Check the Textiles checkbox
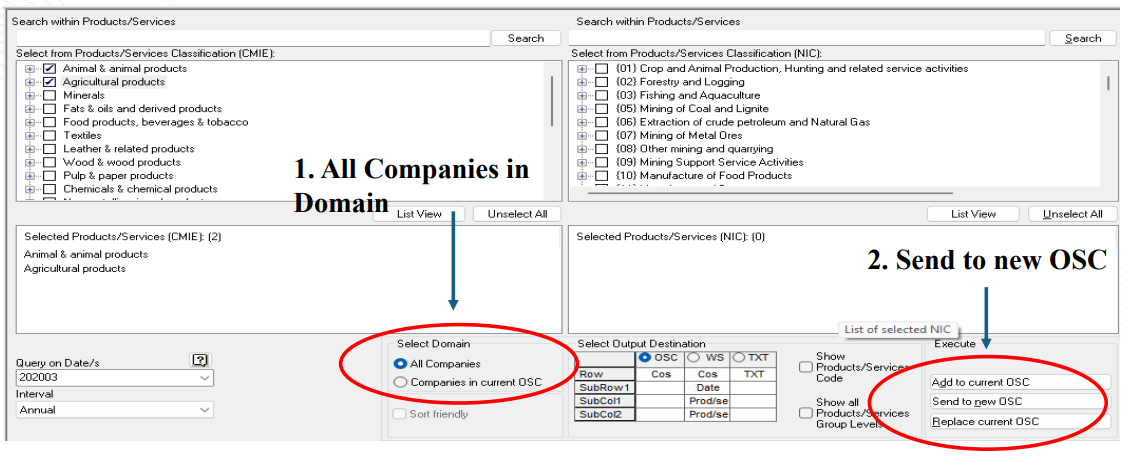1127x457 pixels. (x=49, y=136)
